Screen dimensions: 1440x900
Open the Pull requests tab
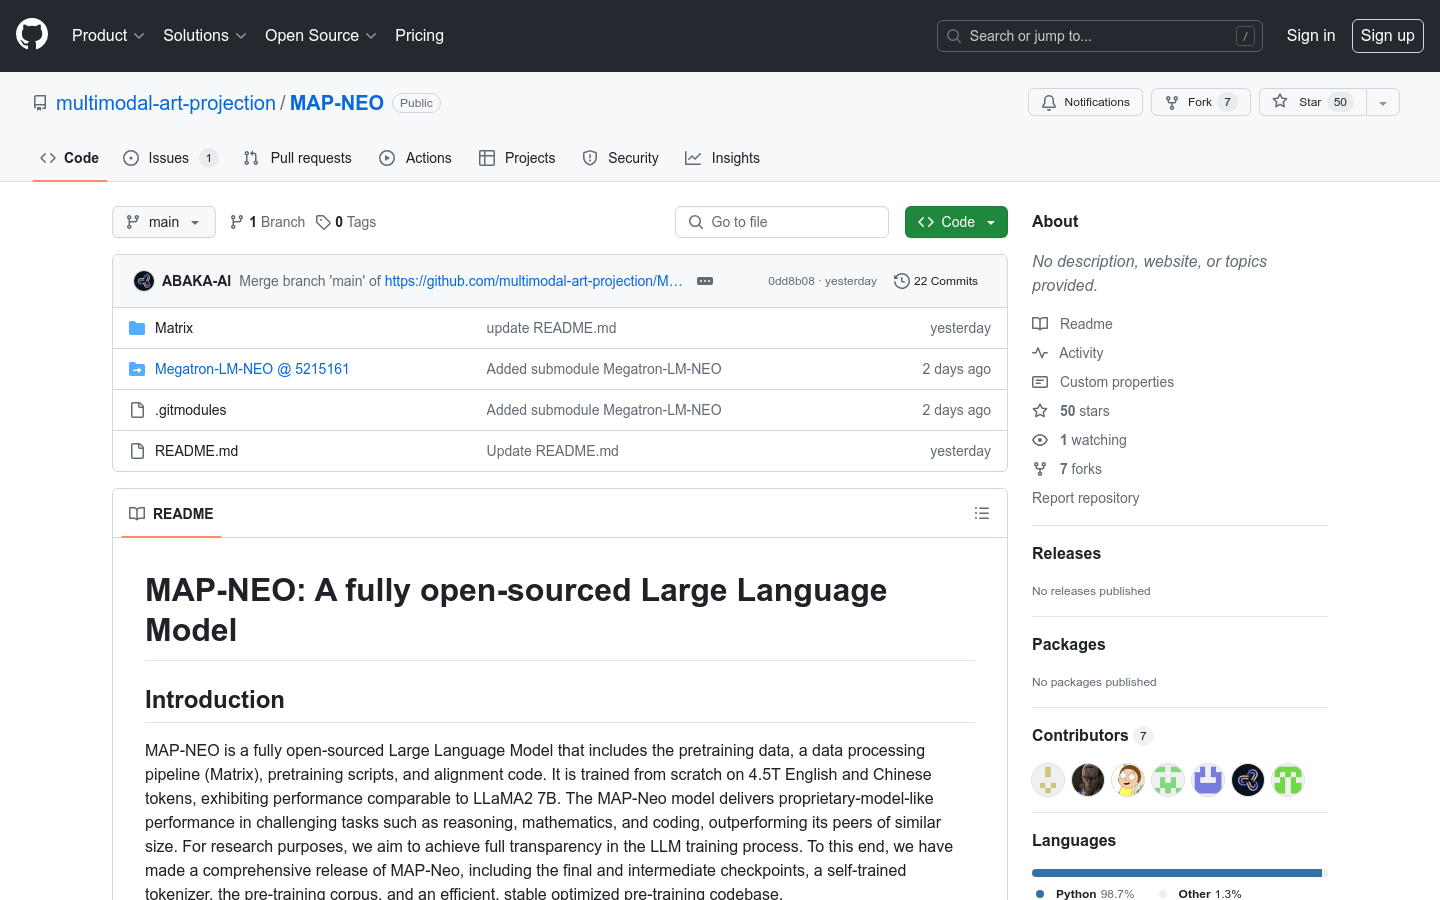point(297,158)
